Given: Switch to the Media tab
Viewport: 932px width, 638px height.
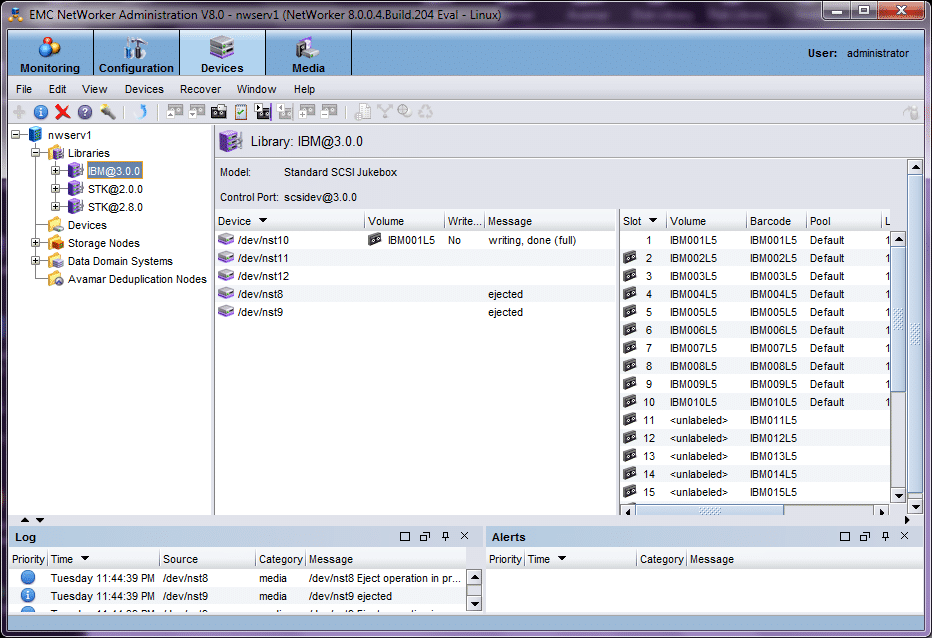Looking at the screenshot, I should [x=308, y=53].
